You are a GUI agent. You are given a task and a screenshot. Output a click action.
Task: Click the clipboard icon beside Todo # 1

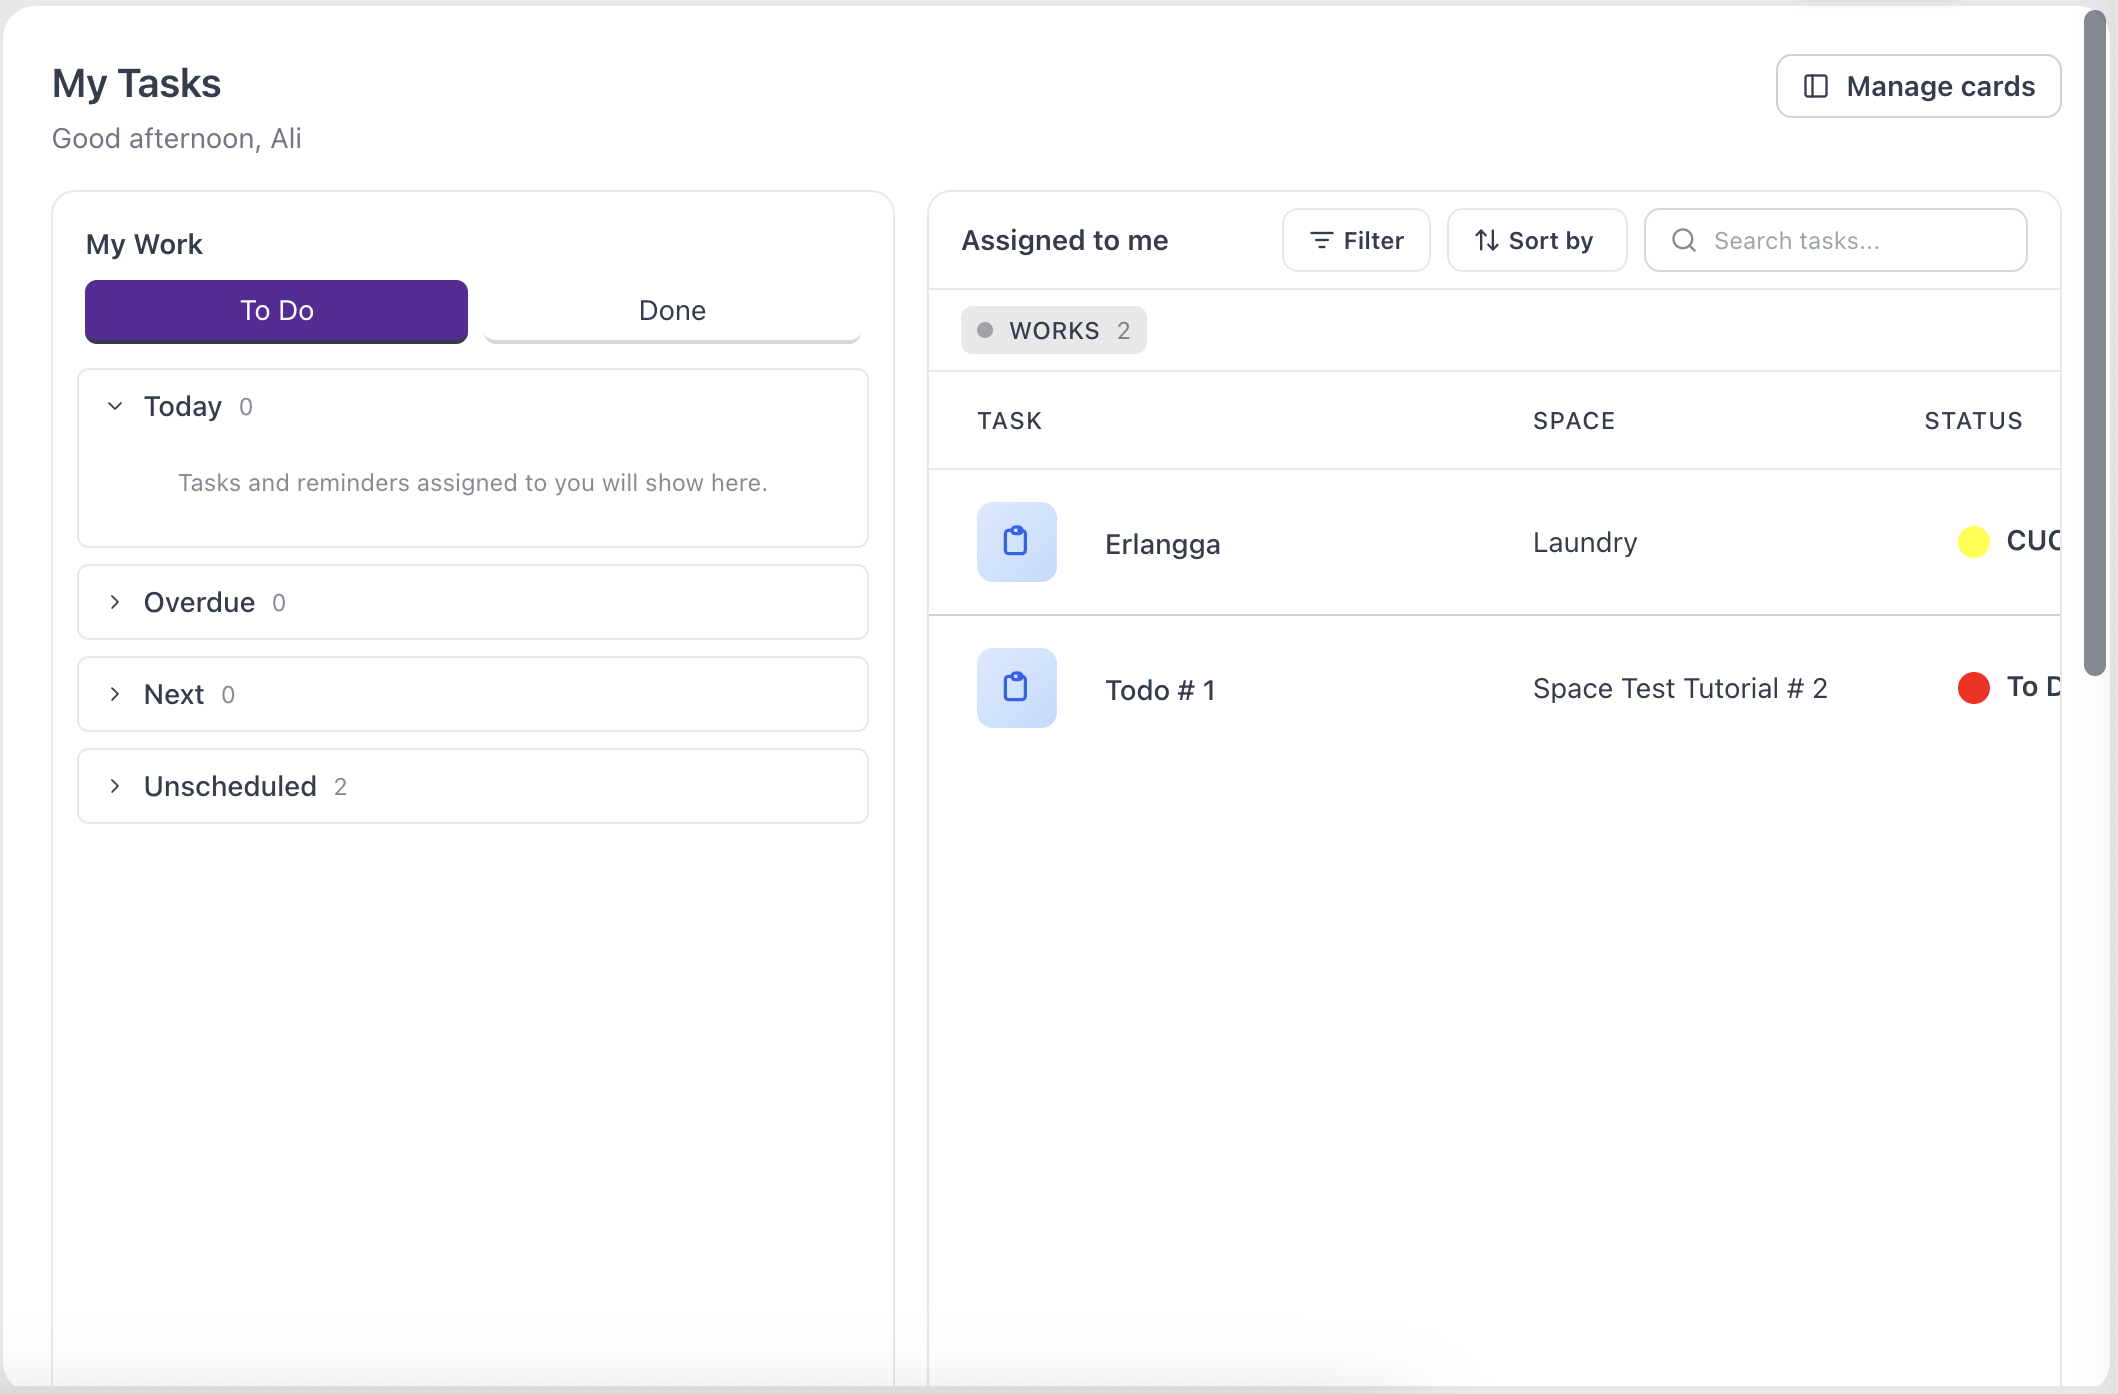click(1016, 688)
